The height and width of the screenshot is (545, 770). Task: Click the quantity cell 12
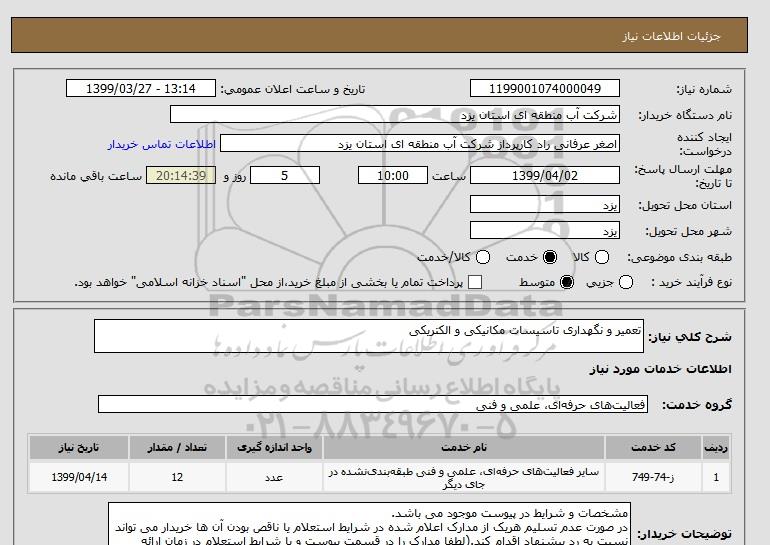click(177, 477)
